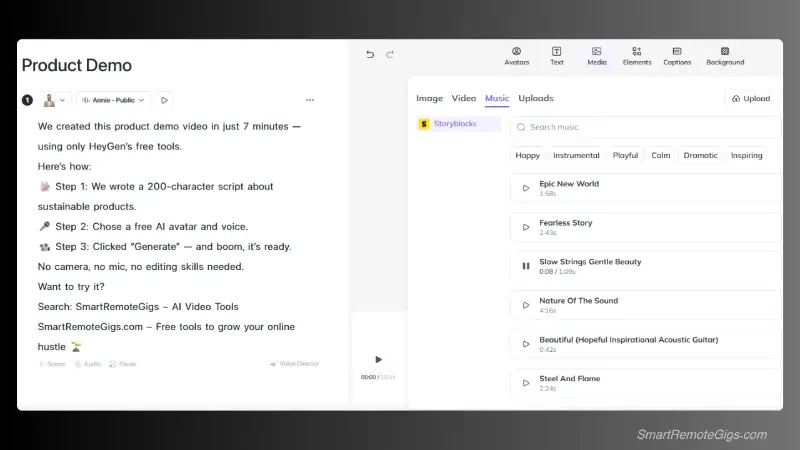Image resolution: width=800 pixels, height=450 pixels.
Task: Click the scene number 1 badge
Action: tap(28, 100)
